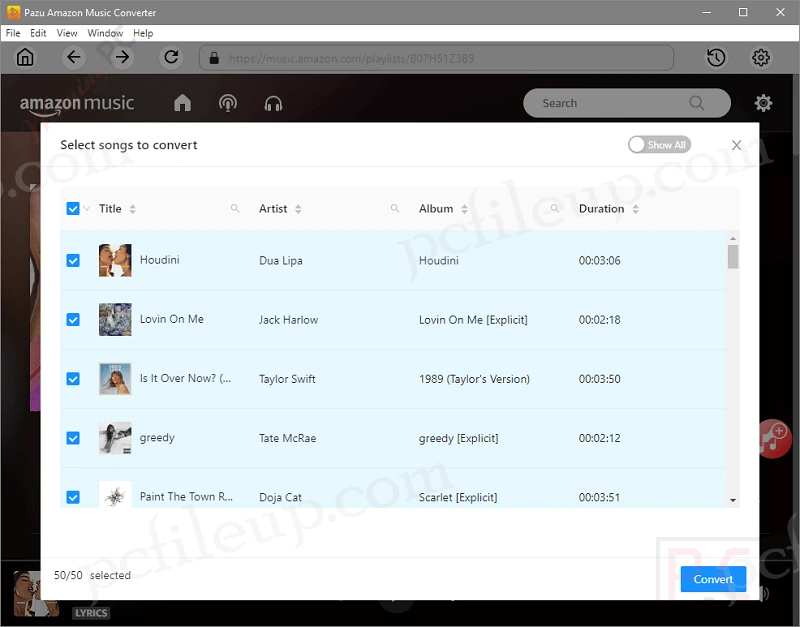Go forward using the right arrow
The image size is (800, 627).
(122, 58)
